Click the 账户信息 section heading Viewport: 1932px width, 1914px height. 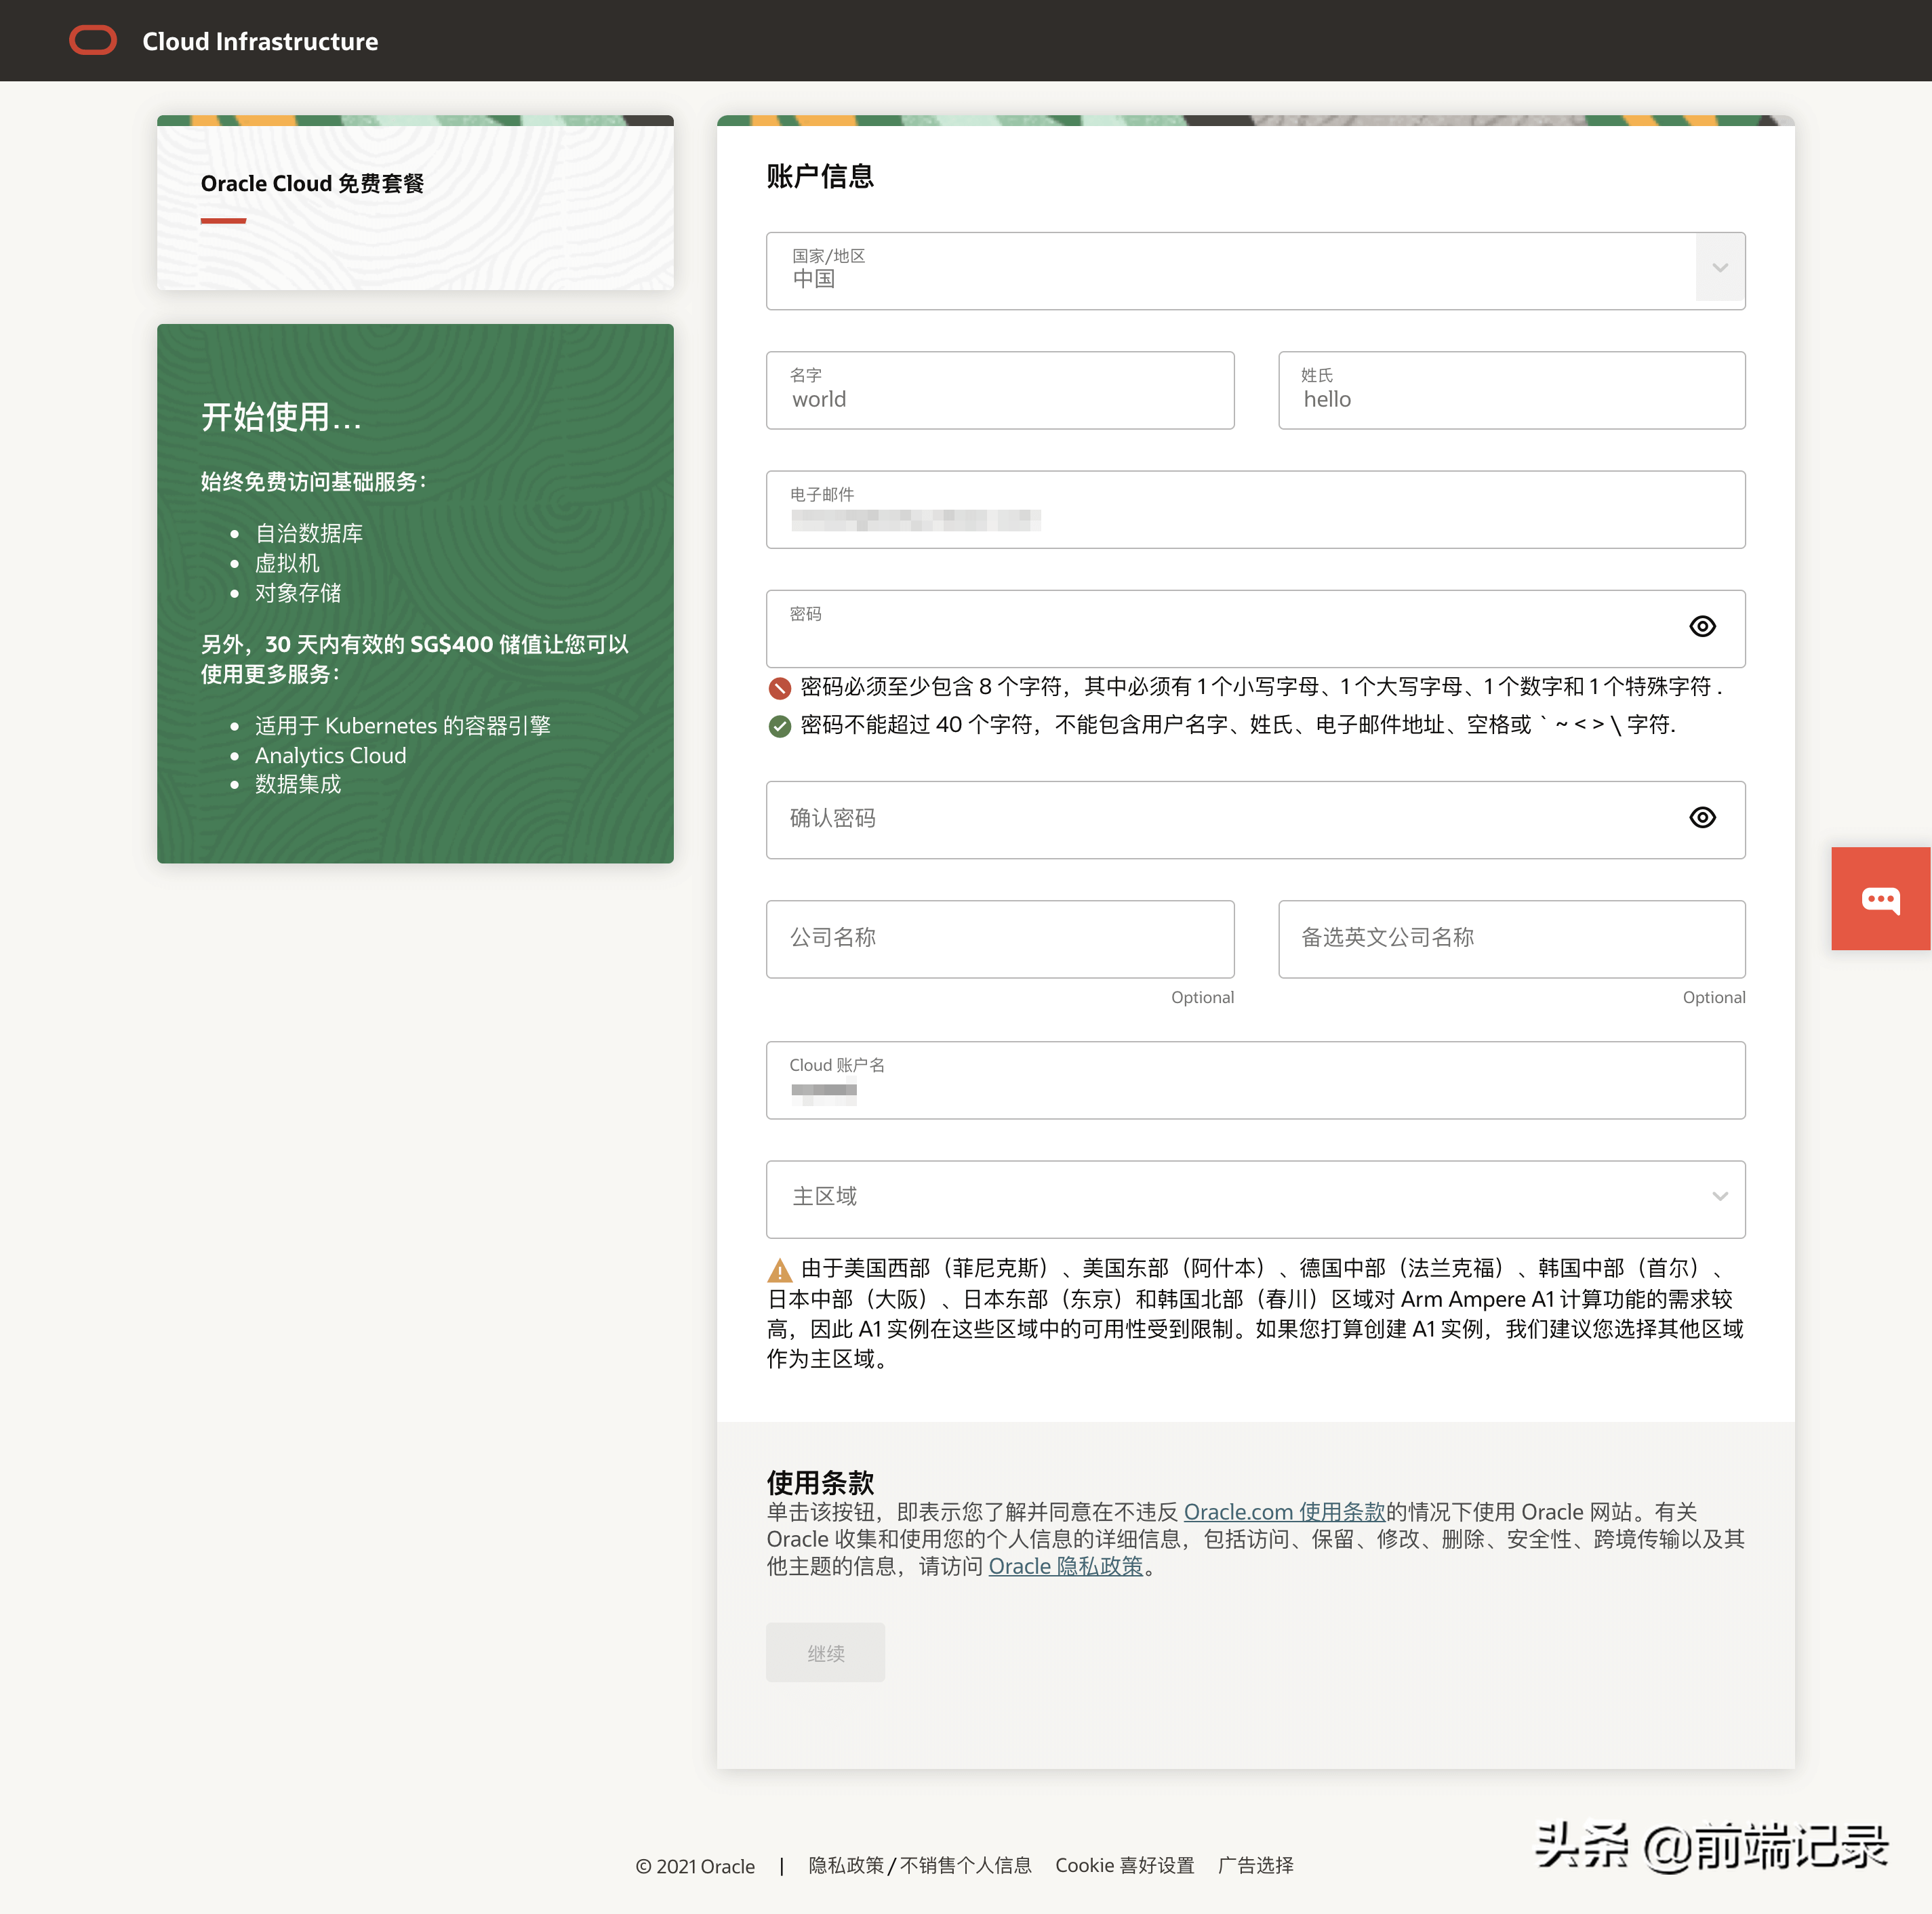pyautogui.click(x=820, y=176)
